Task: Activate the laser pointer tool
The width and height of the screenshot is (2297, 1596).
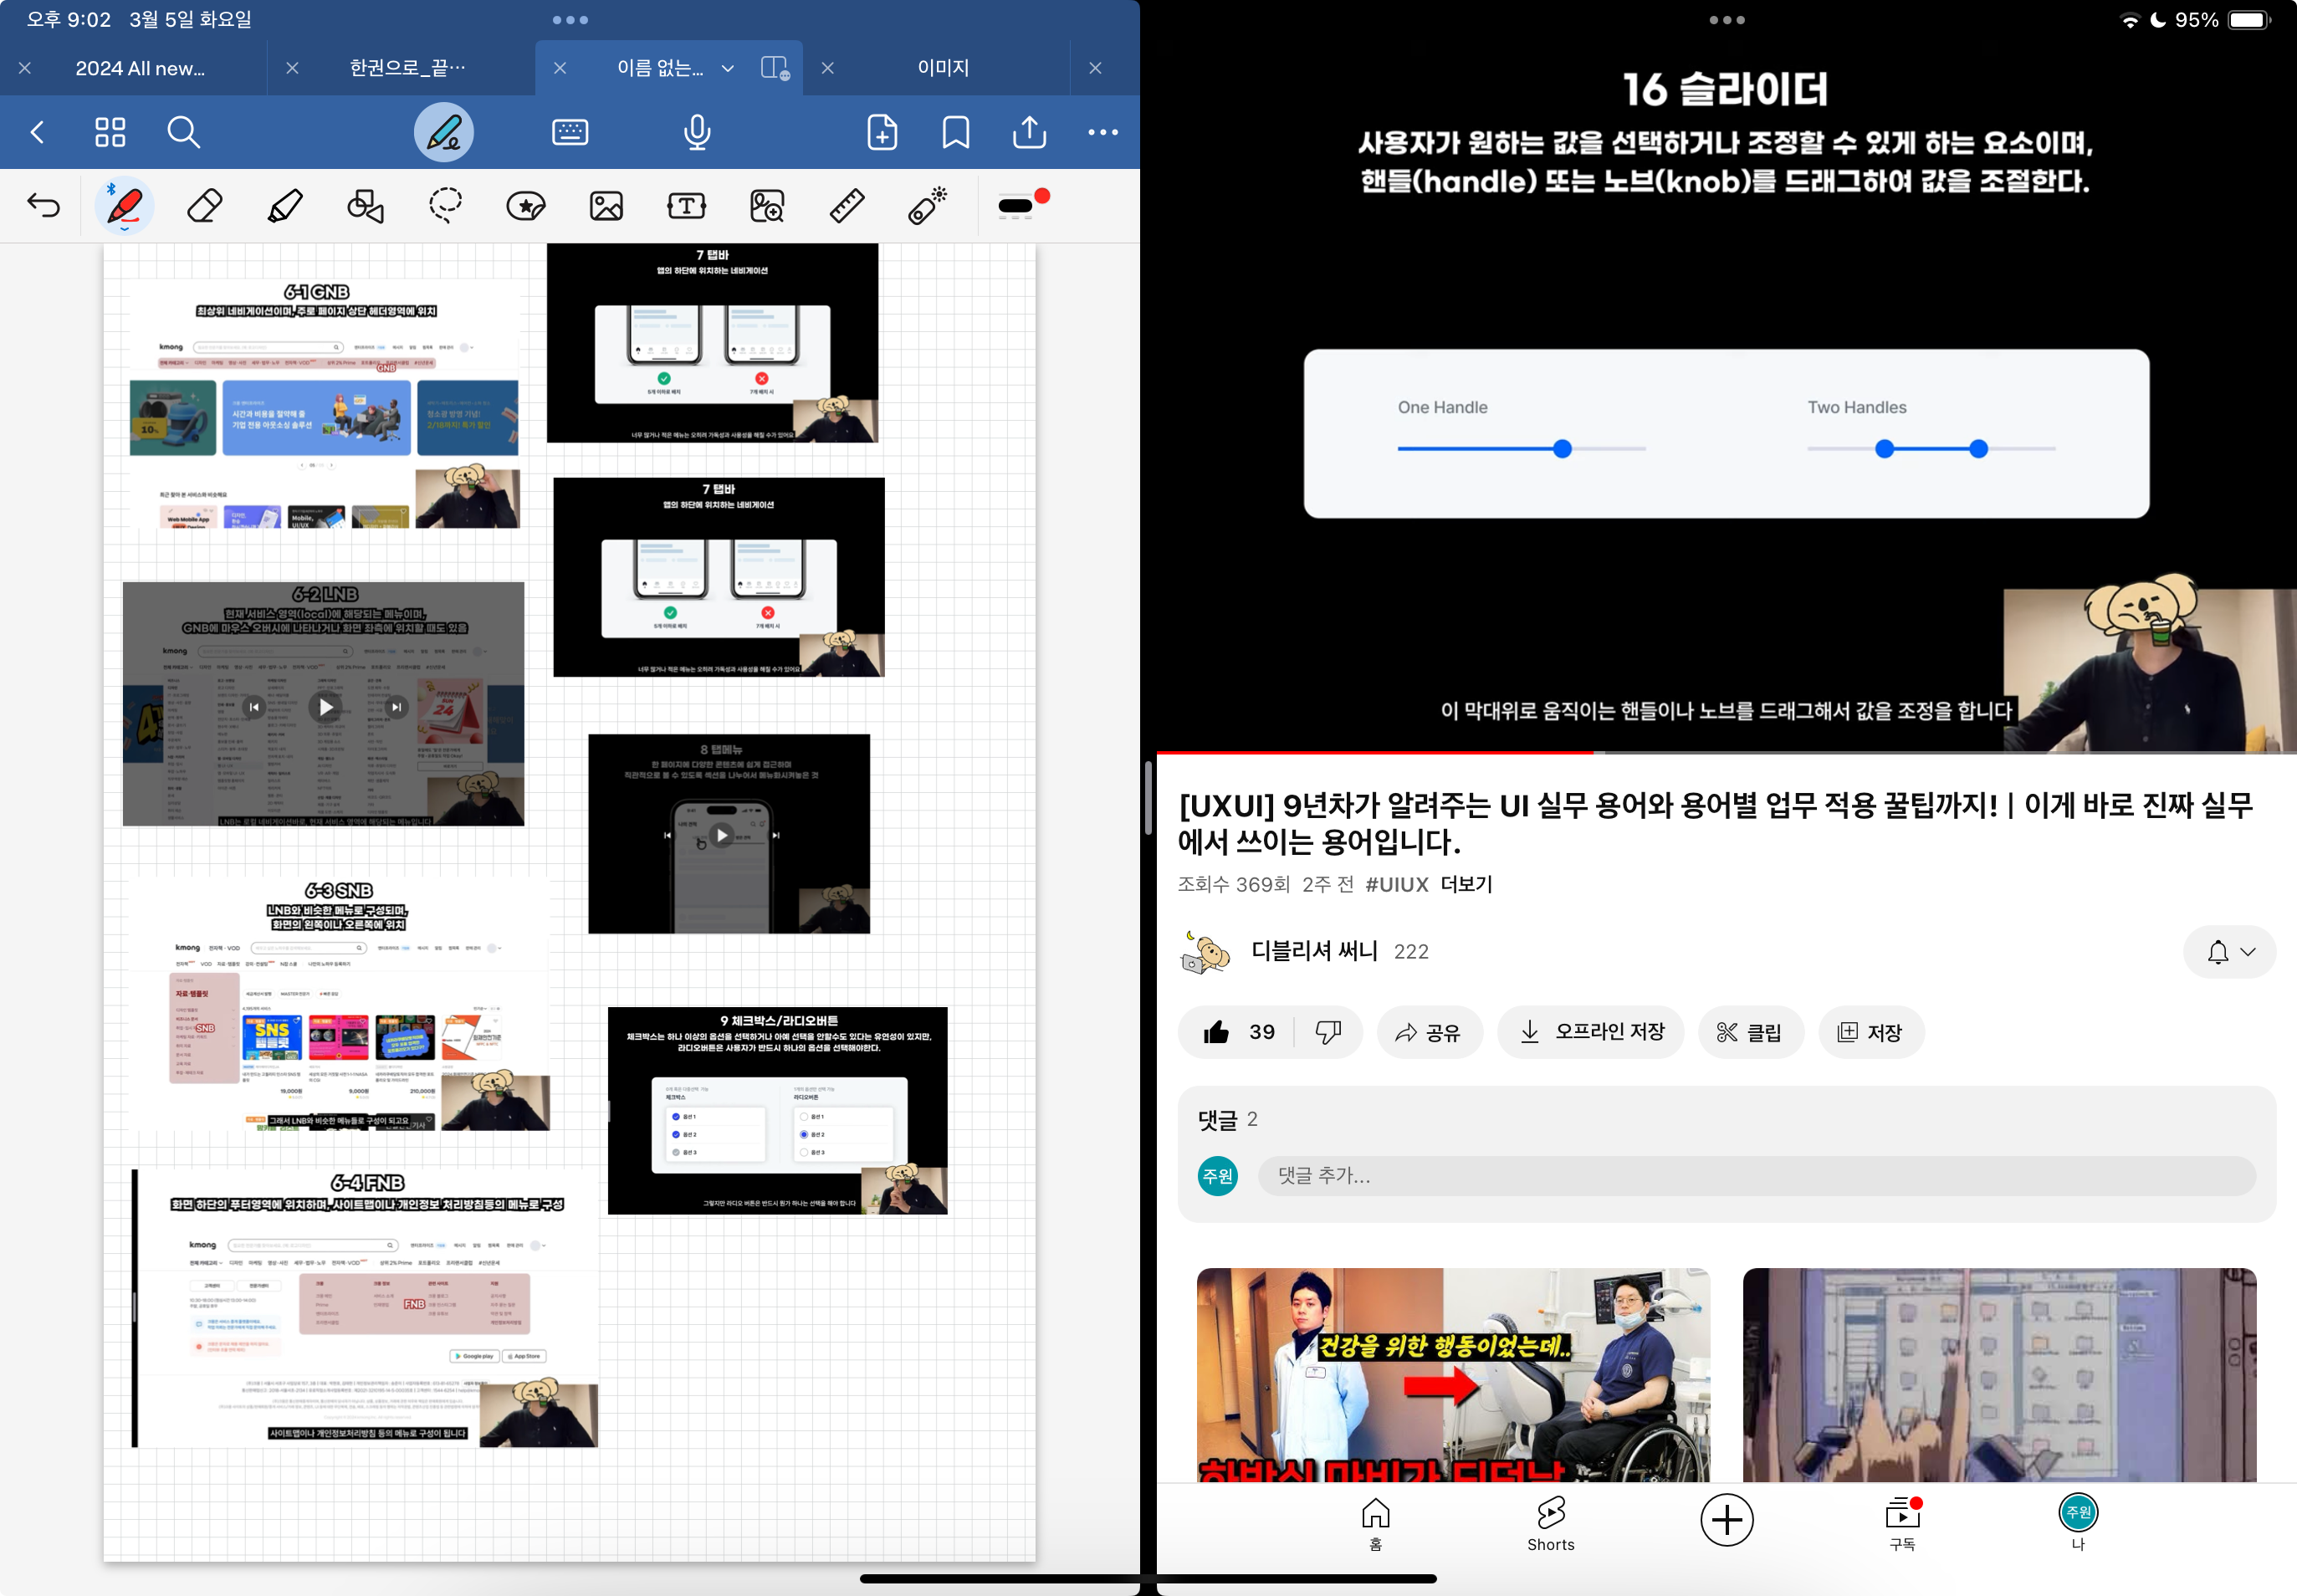Action: click(x=927, y=206)
